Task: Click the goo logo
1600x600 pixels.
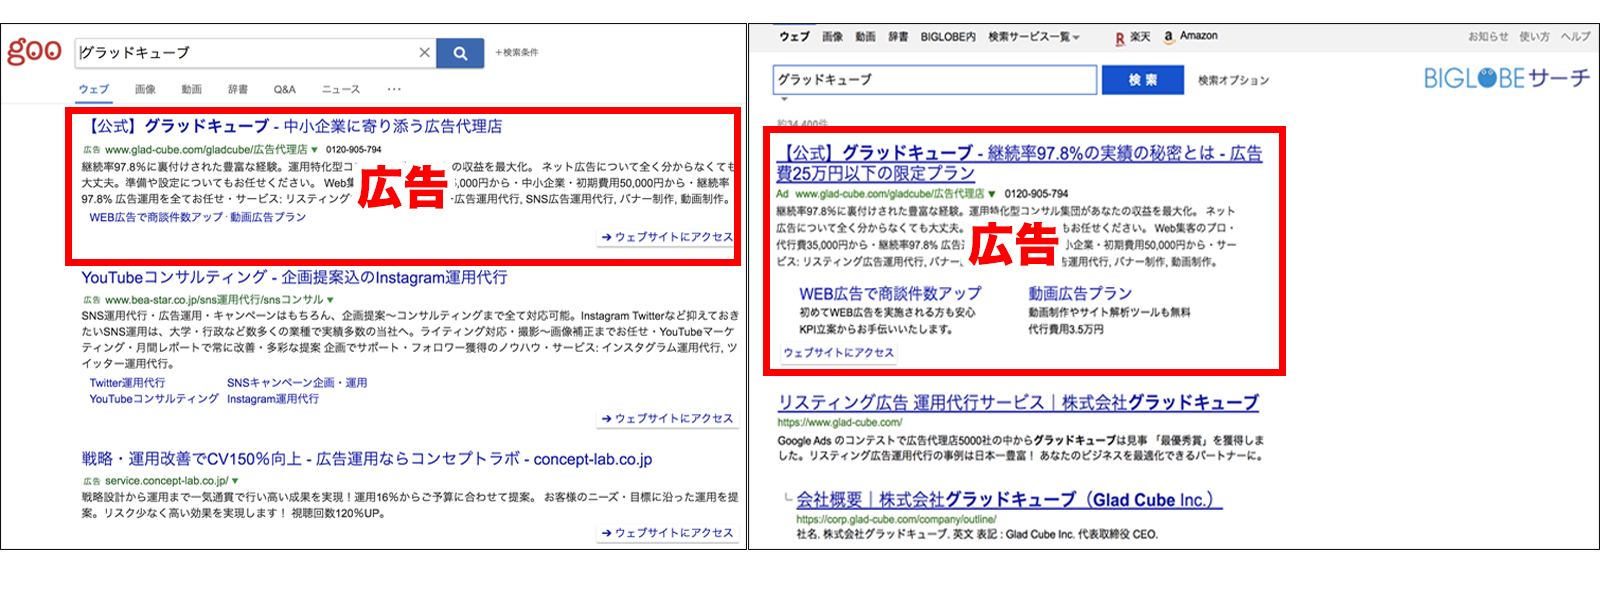Action: click(34, 50)
